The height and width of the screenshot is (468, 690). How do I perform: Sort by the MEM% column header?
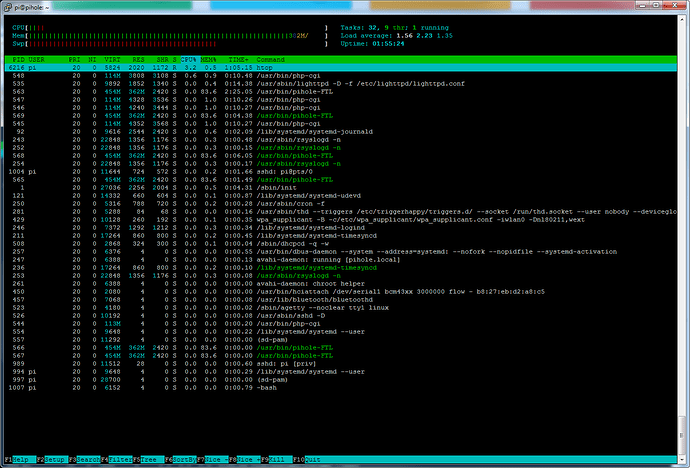click(209, 60)
